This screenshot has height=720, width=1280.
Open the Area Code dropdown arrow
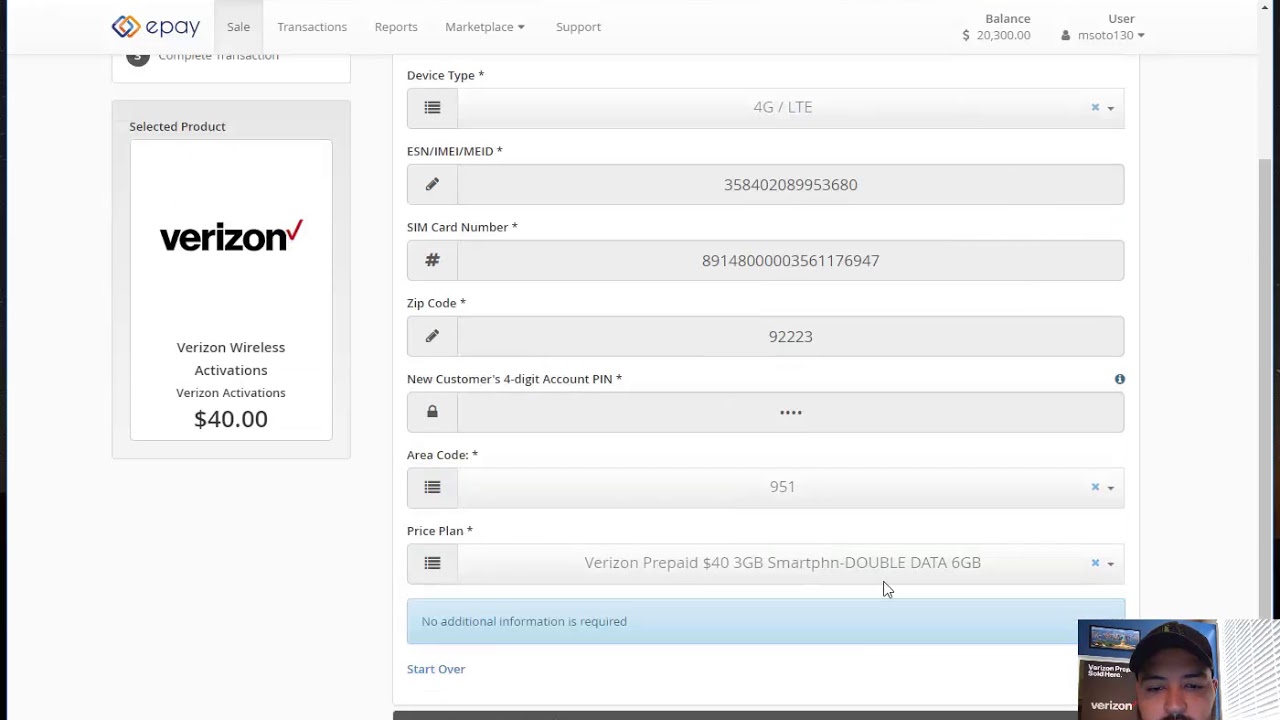coord(1110,488)
